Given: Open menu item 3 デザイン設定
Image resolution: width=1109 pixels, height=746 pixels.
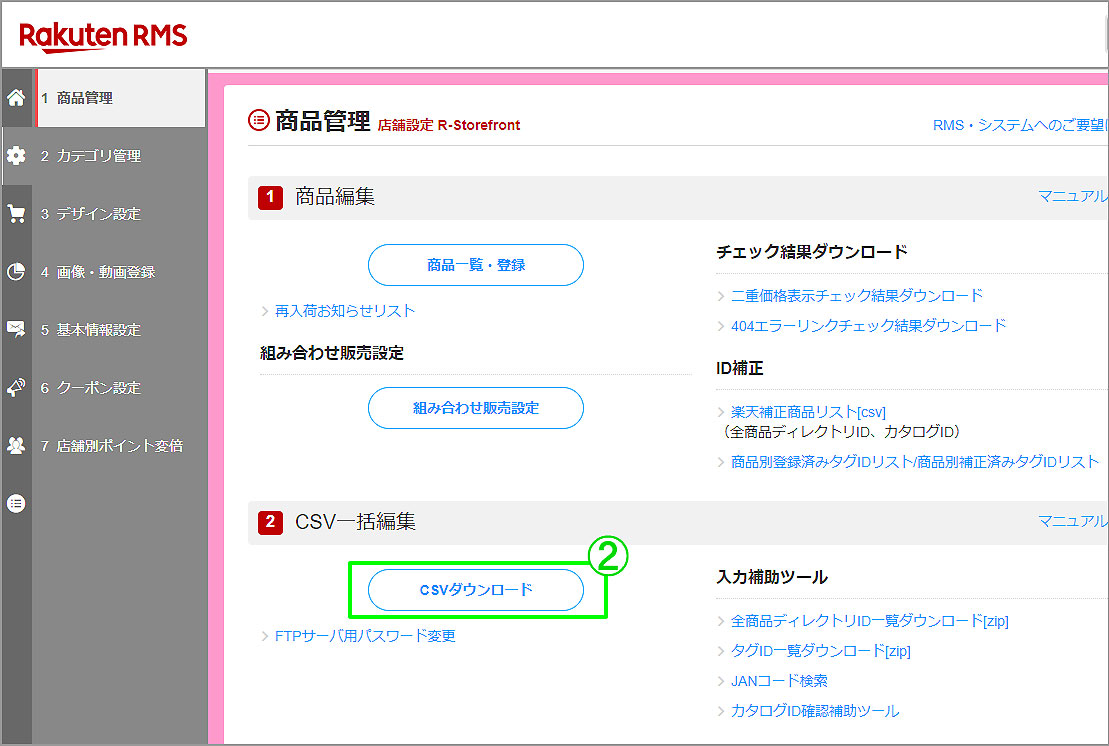Looking at the screenshot, I should (119, 214).
